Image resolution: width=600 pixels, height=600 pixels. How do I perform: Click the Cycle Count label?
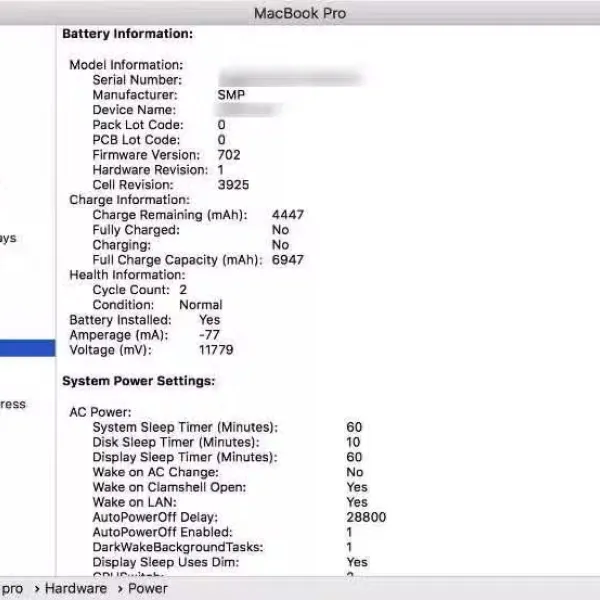(x=131, y=290)
